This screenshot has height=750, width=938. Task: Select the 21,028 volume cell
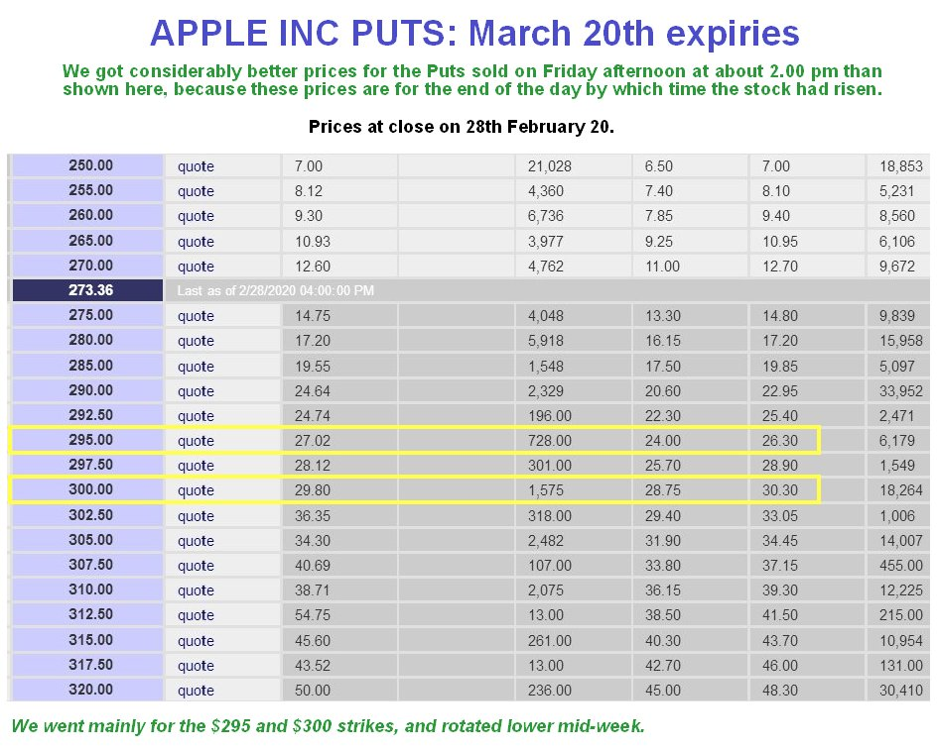pyautogui.click(x=550, y=166)
